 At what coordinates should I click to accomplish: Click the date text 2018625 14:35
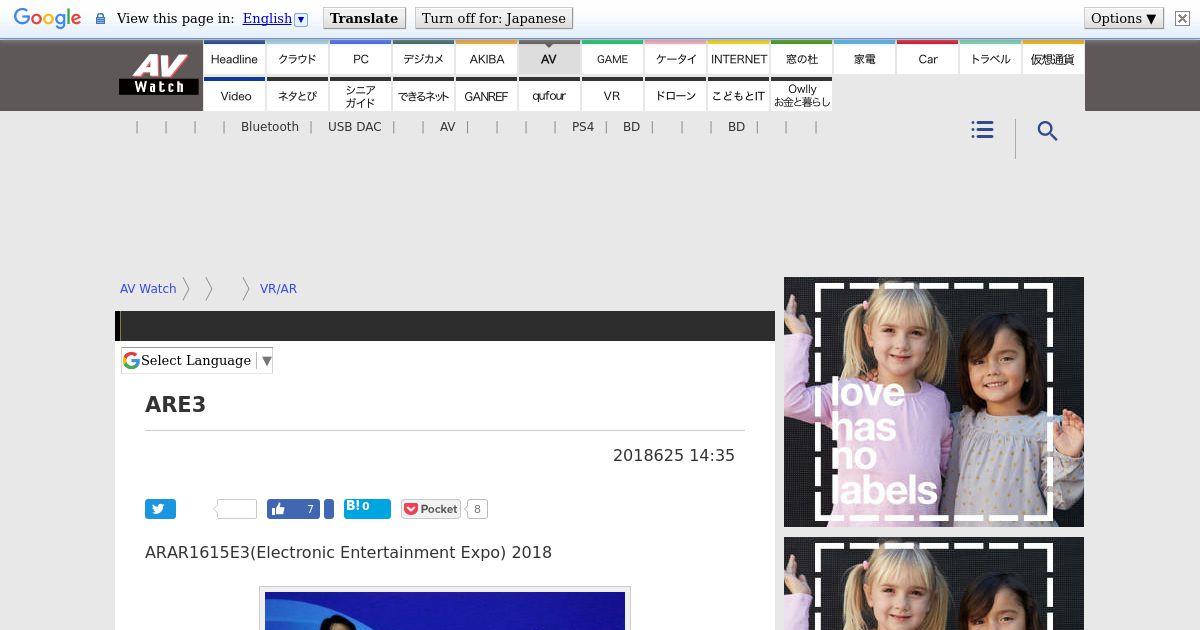pos(674,455)
